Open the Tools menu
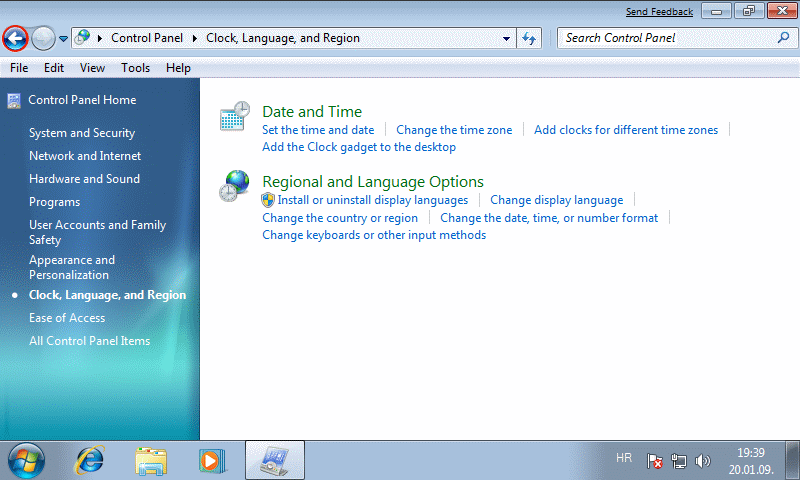The height and width of the screenshot is (480, 800). point(135,68)
